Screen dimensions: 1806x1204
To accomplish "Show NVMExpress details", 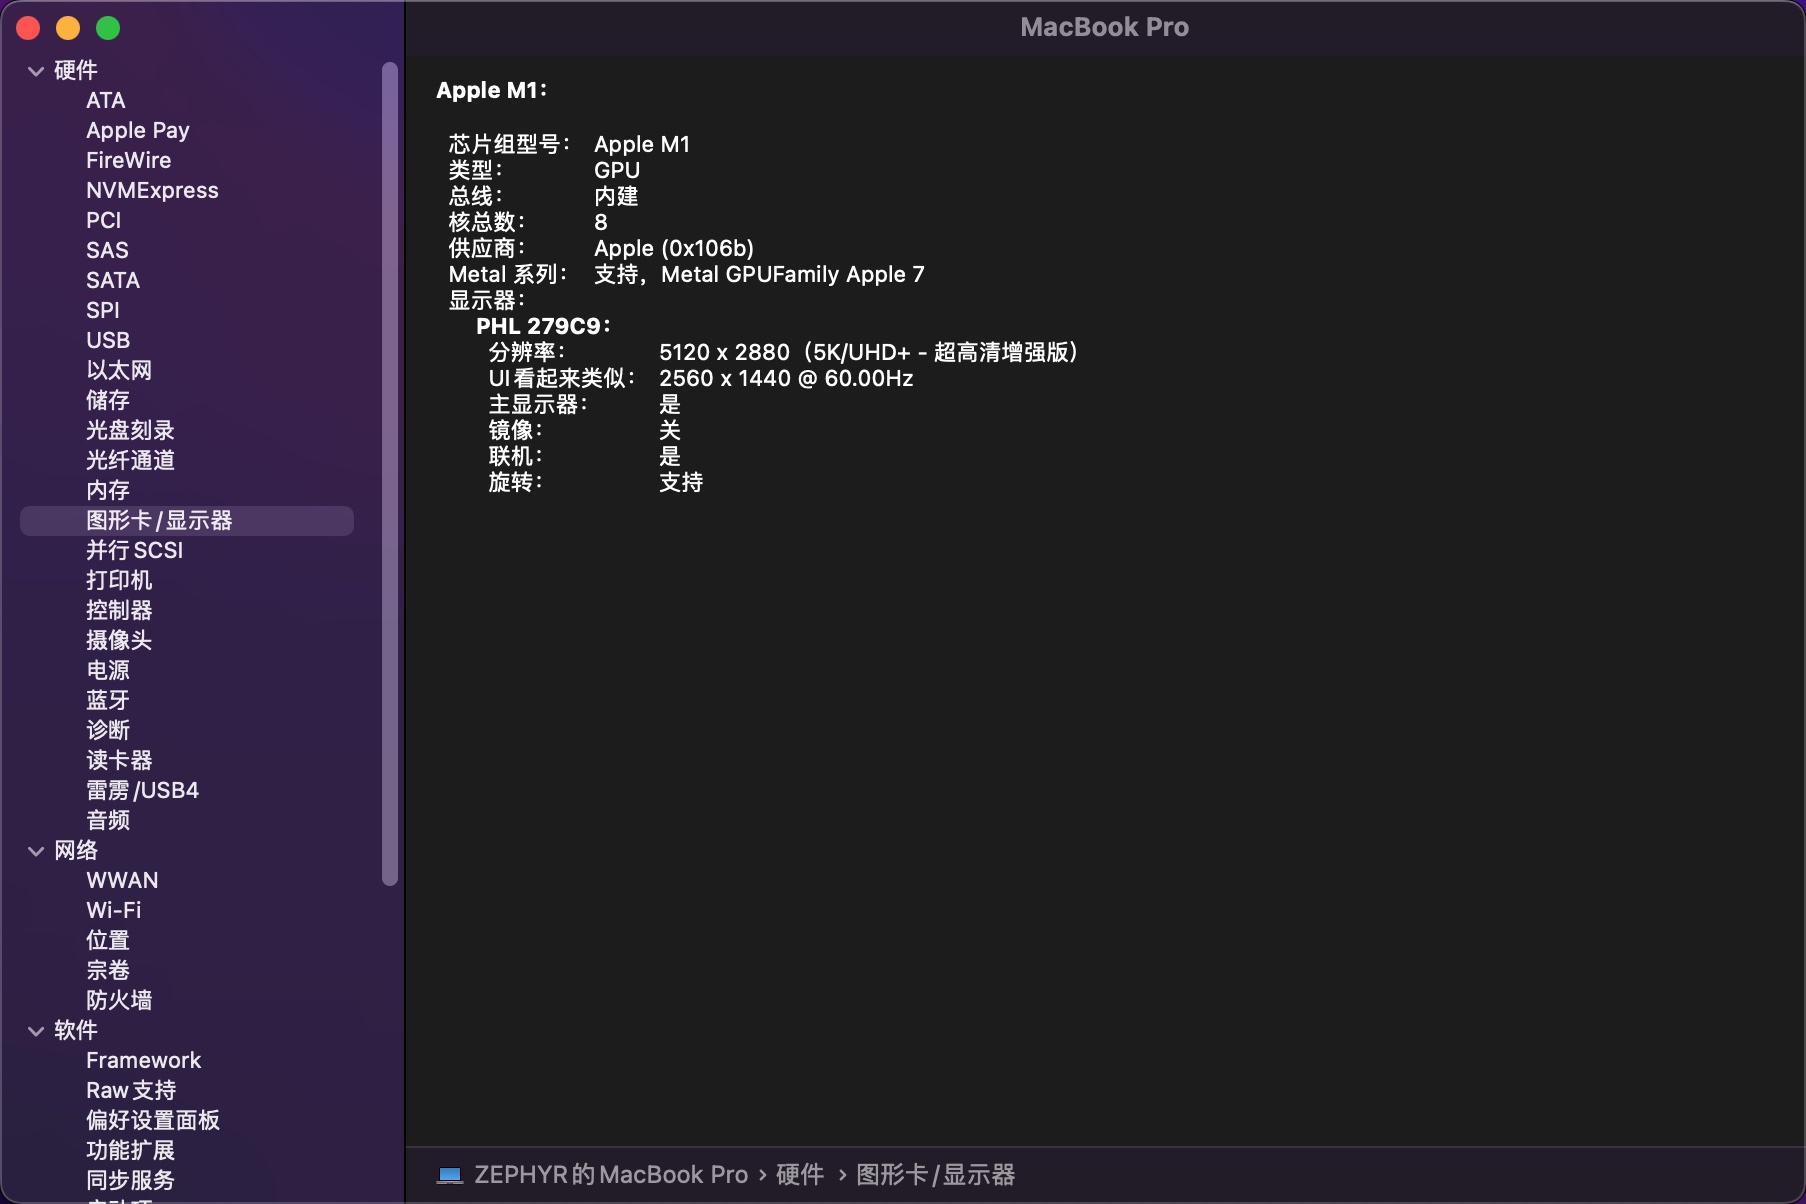I will [152, 191].
